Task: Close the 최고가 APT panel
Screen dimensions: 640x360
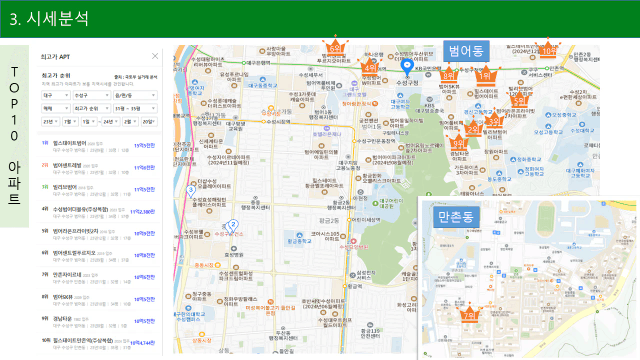Action: pyautogui.click(x=155, y=56)
